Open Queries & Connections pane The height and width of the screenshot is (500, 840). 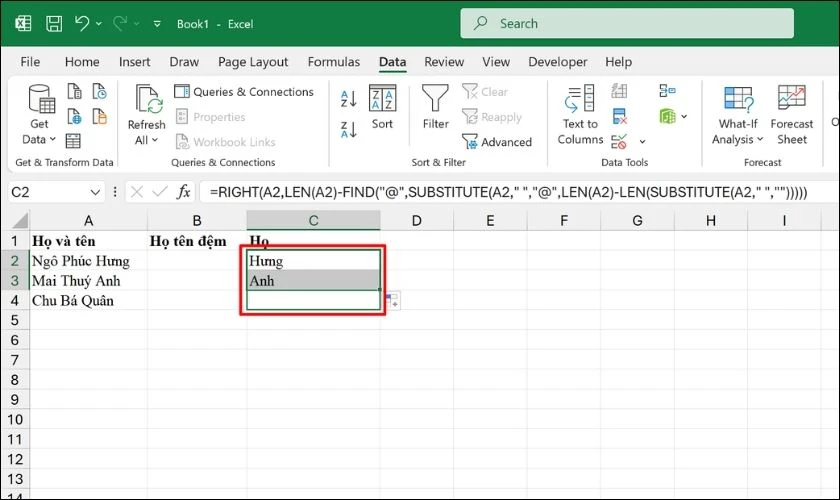(x=244, y=92)
